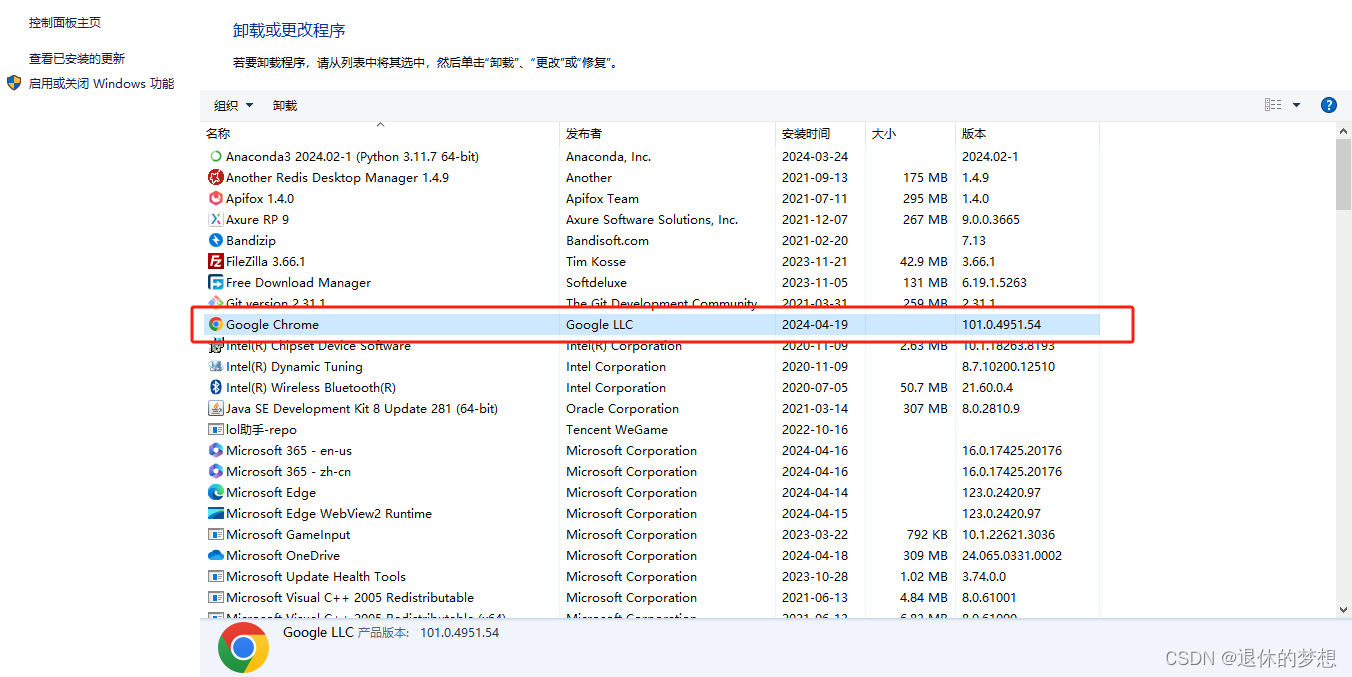Screen dimensions: 1352x677
Task: Click the vertical scrollbar thumb
Action: pos(1343,175)
